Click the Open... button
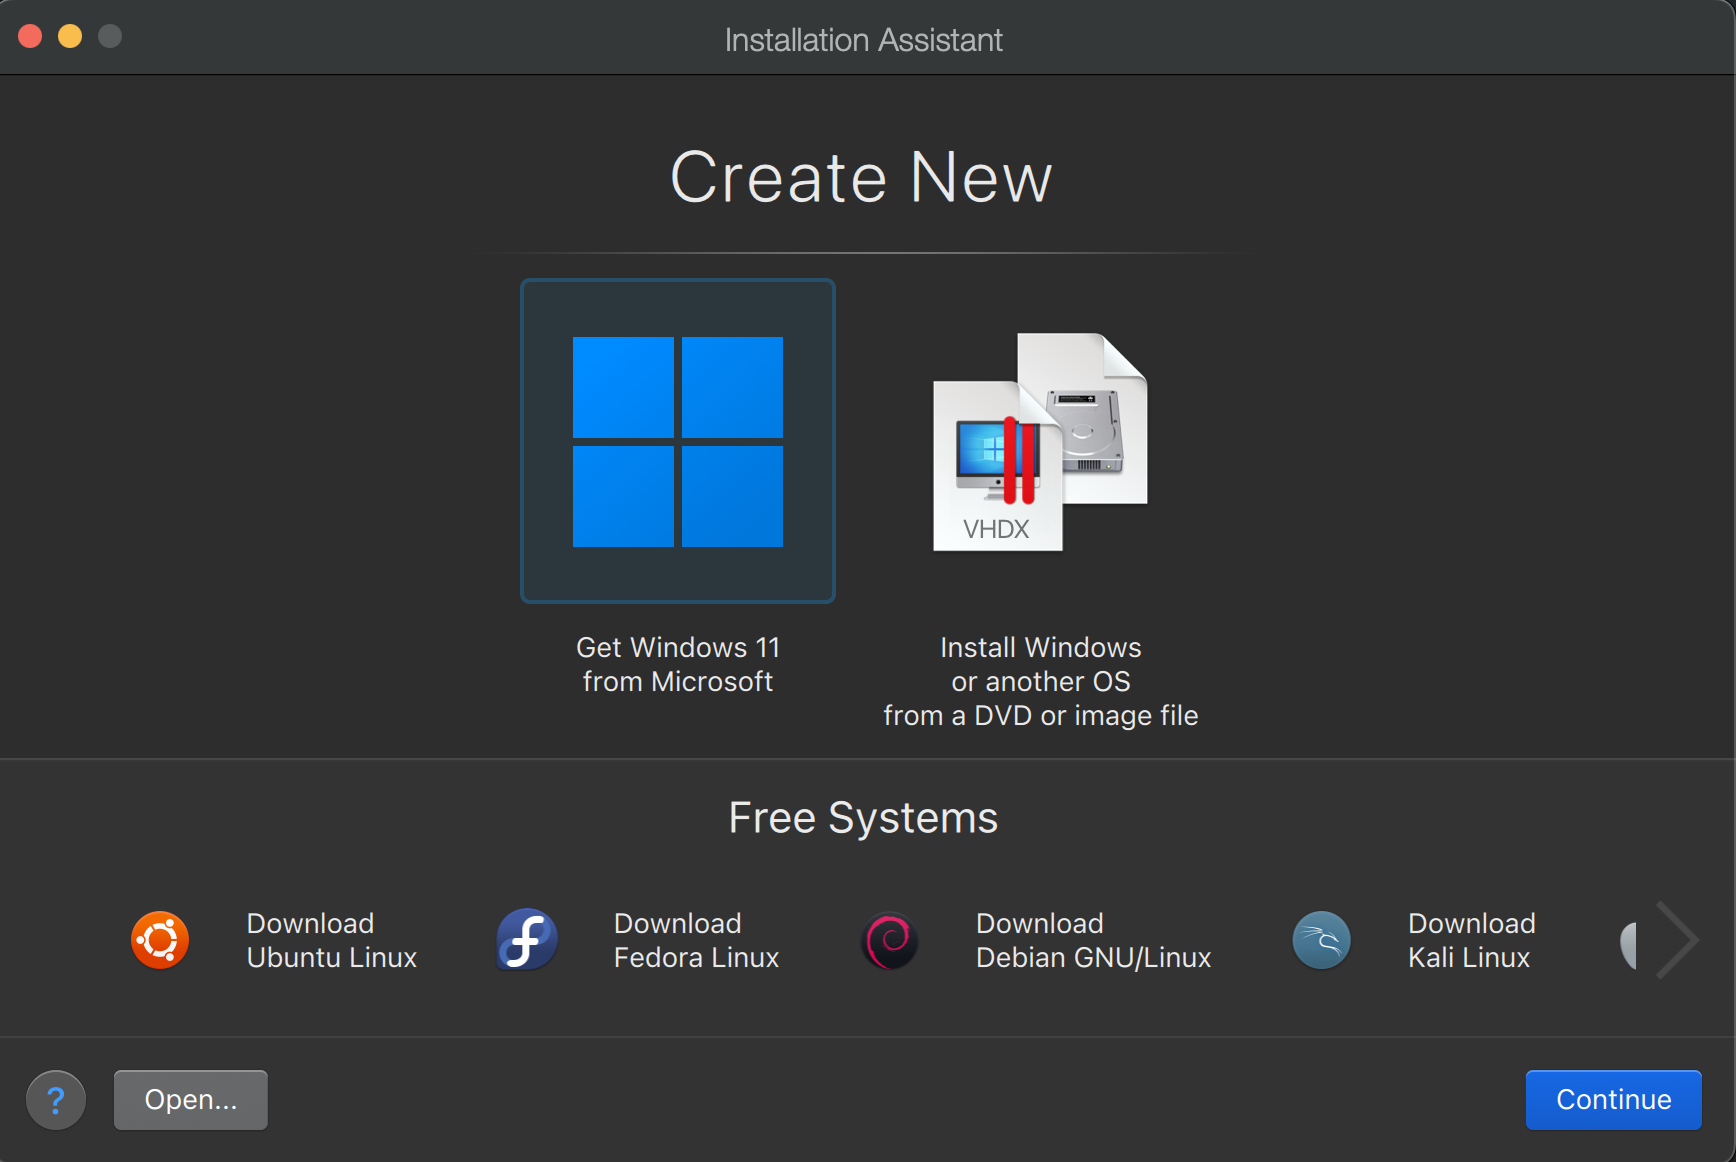Image resolution: width=1736 pixels, height=1162 pixels. pyautogui.click(x=191, y=1100)
